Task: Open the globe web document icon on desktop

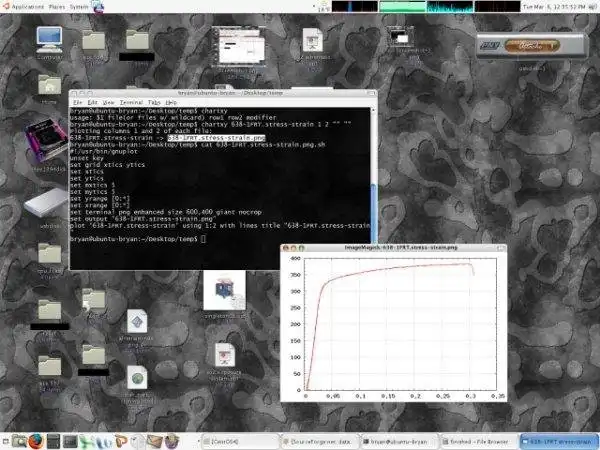Action: (x=137, y=377)
